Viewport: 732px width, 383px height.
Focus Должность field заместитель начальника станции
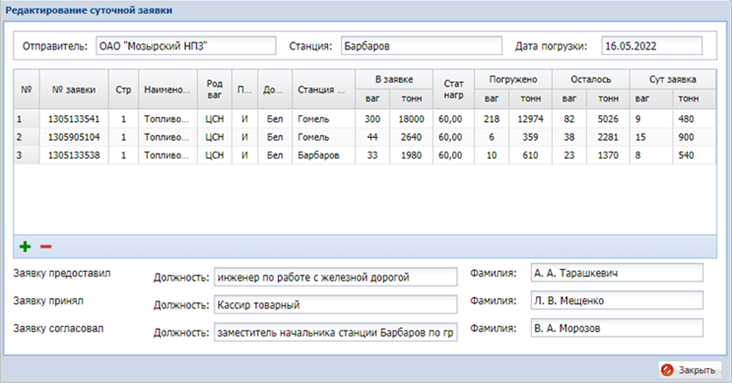pos(336,333)
